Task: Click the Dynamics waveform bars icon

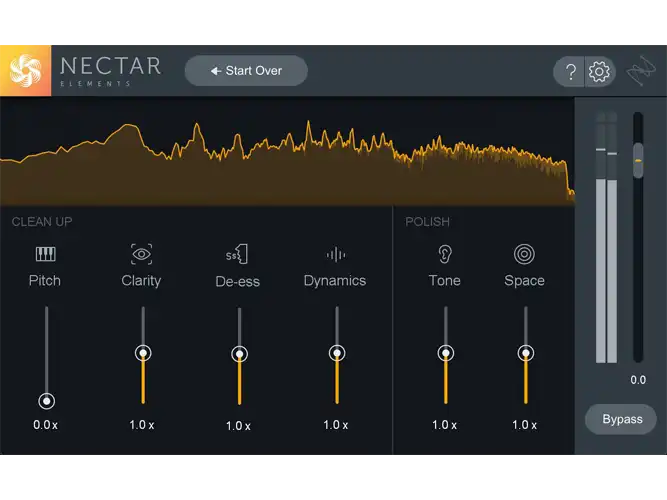Action: [336, 255]
